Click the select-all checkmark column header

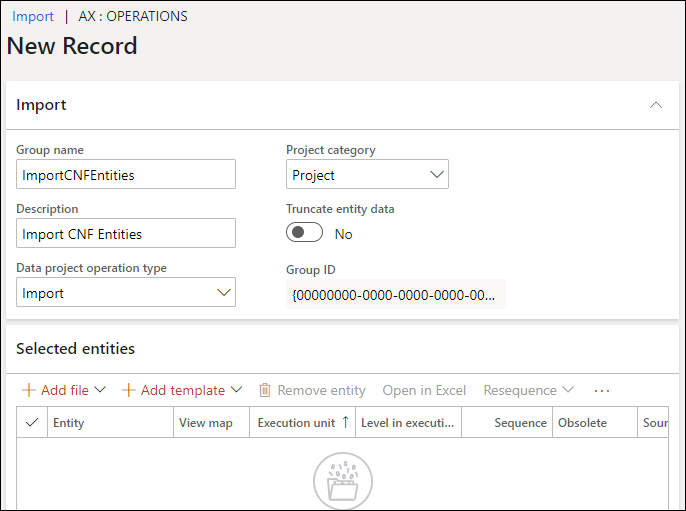tap(31, 423)
